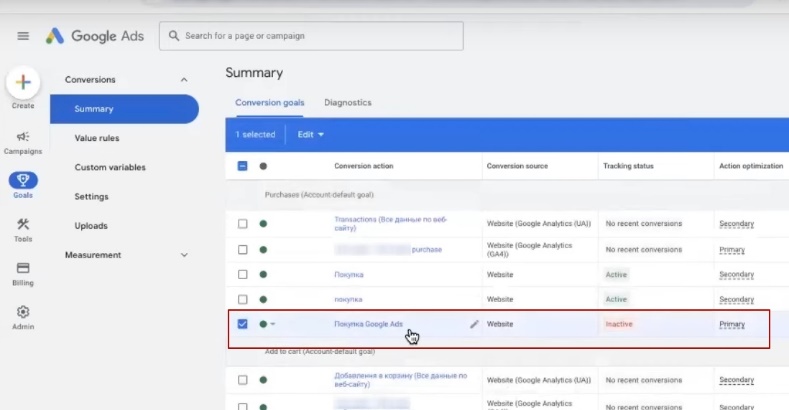
Task: Click the search for page or campaign field
Action: pos(312,36)
